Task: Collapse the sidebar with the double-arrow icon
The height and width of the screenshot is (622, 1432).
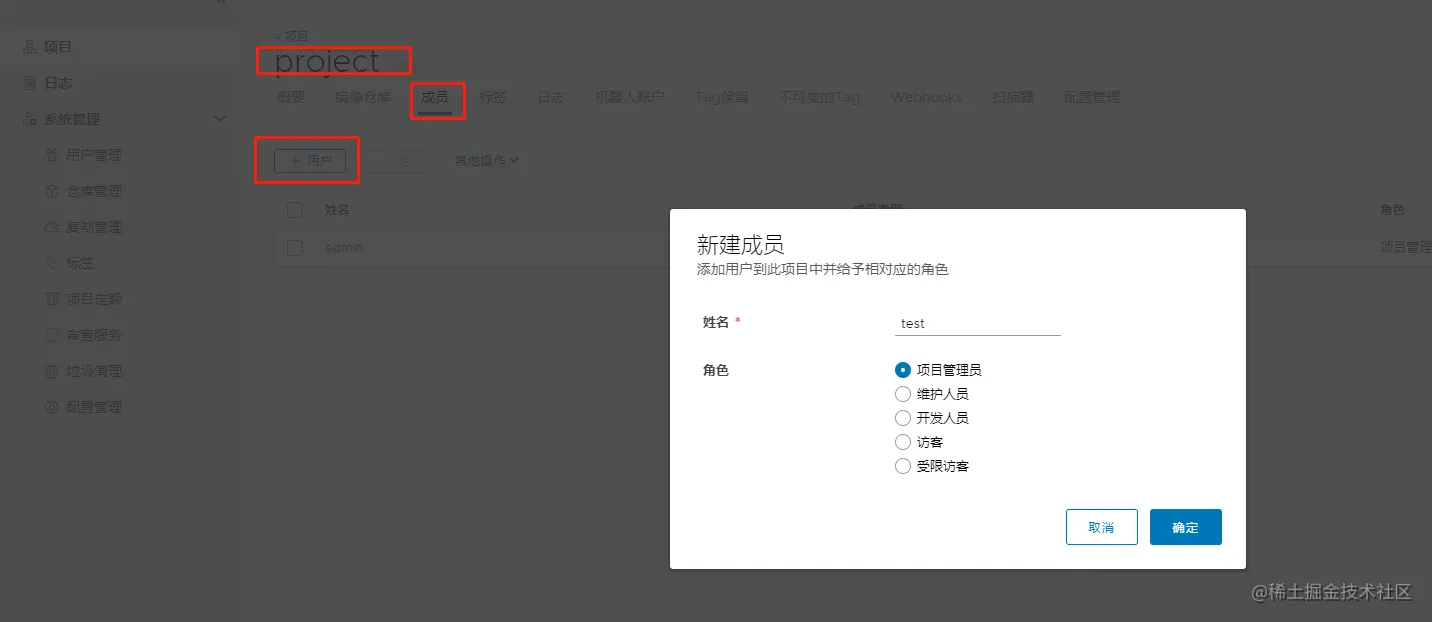Action: point(221,3)
